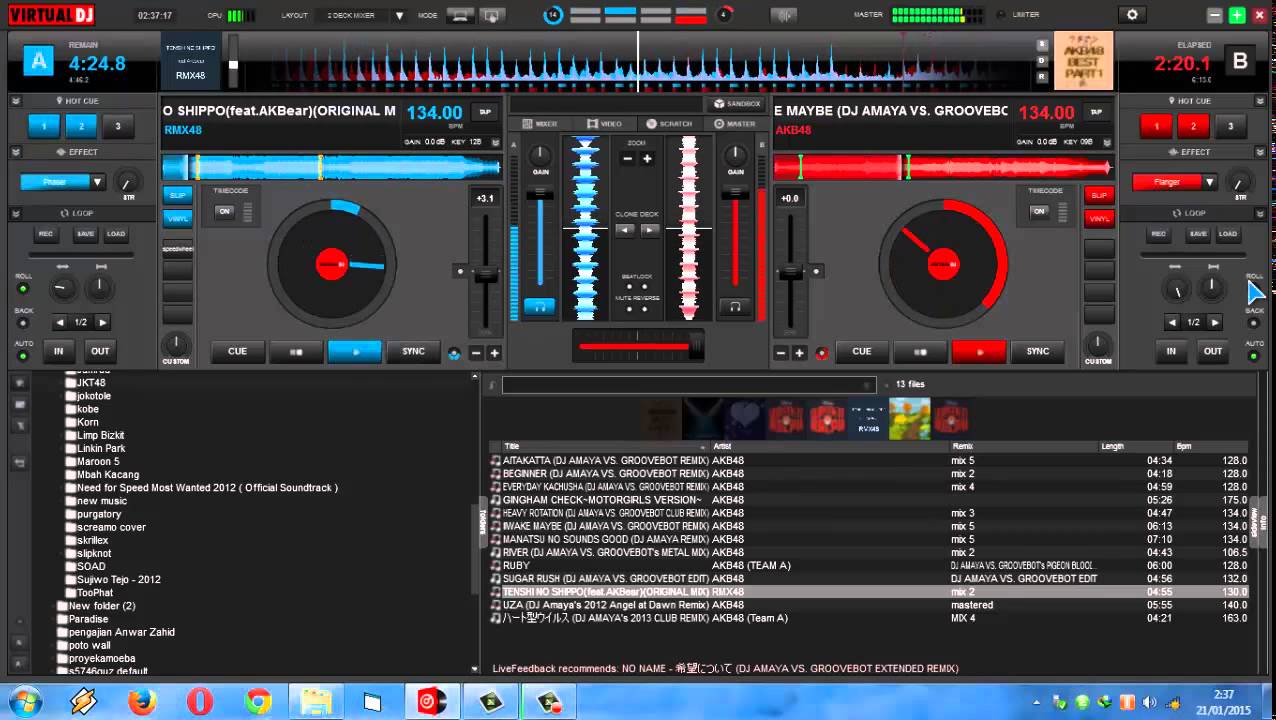
Task: Switch to the VIDEO tab
Action: coord(605,124)
